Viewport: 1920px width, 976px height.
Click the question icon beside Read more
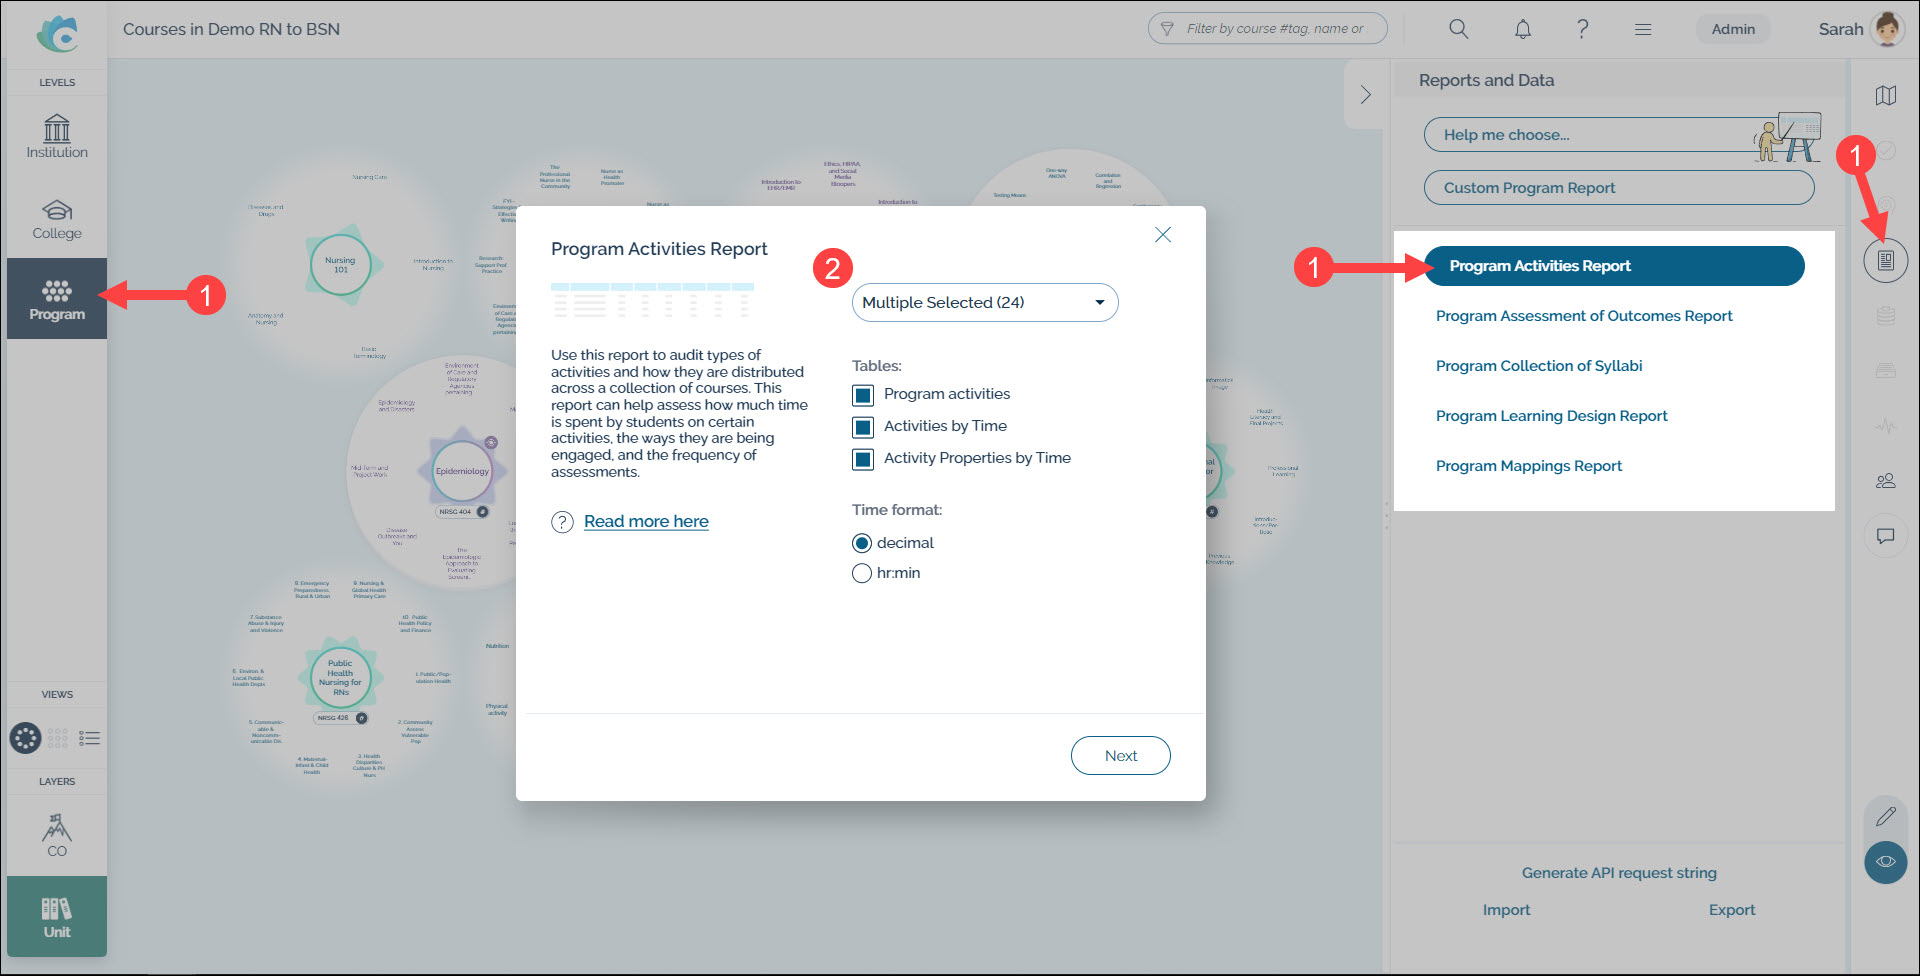563,522
